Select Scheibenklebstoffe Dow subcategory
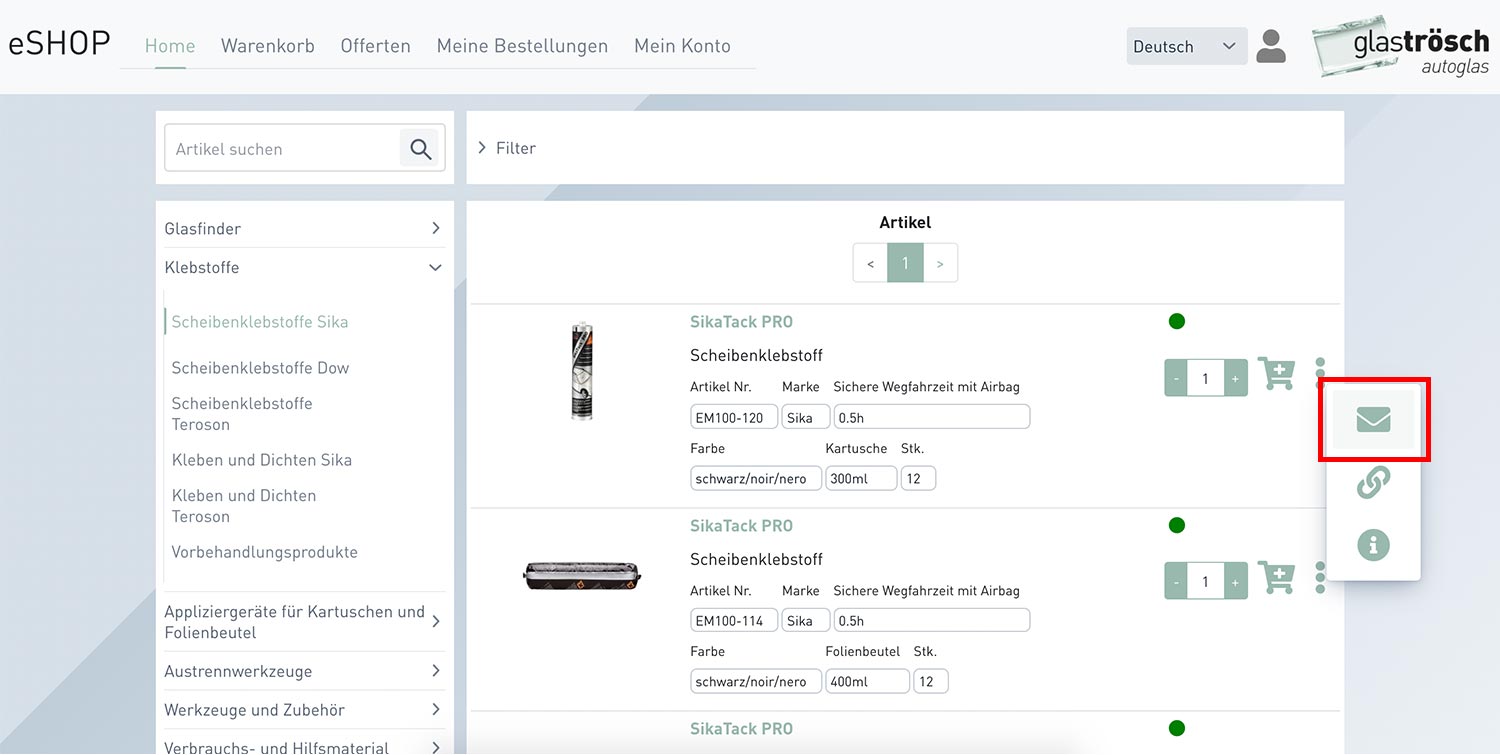The height and width of the screenshot is (755, 1500). coord(260,368)
